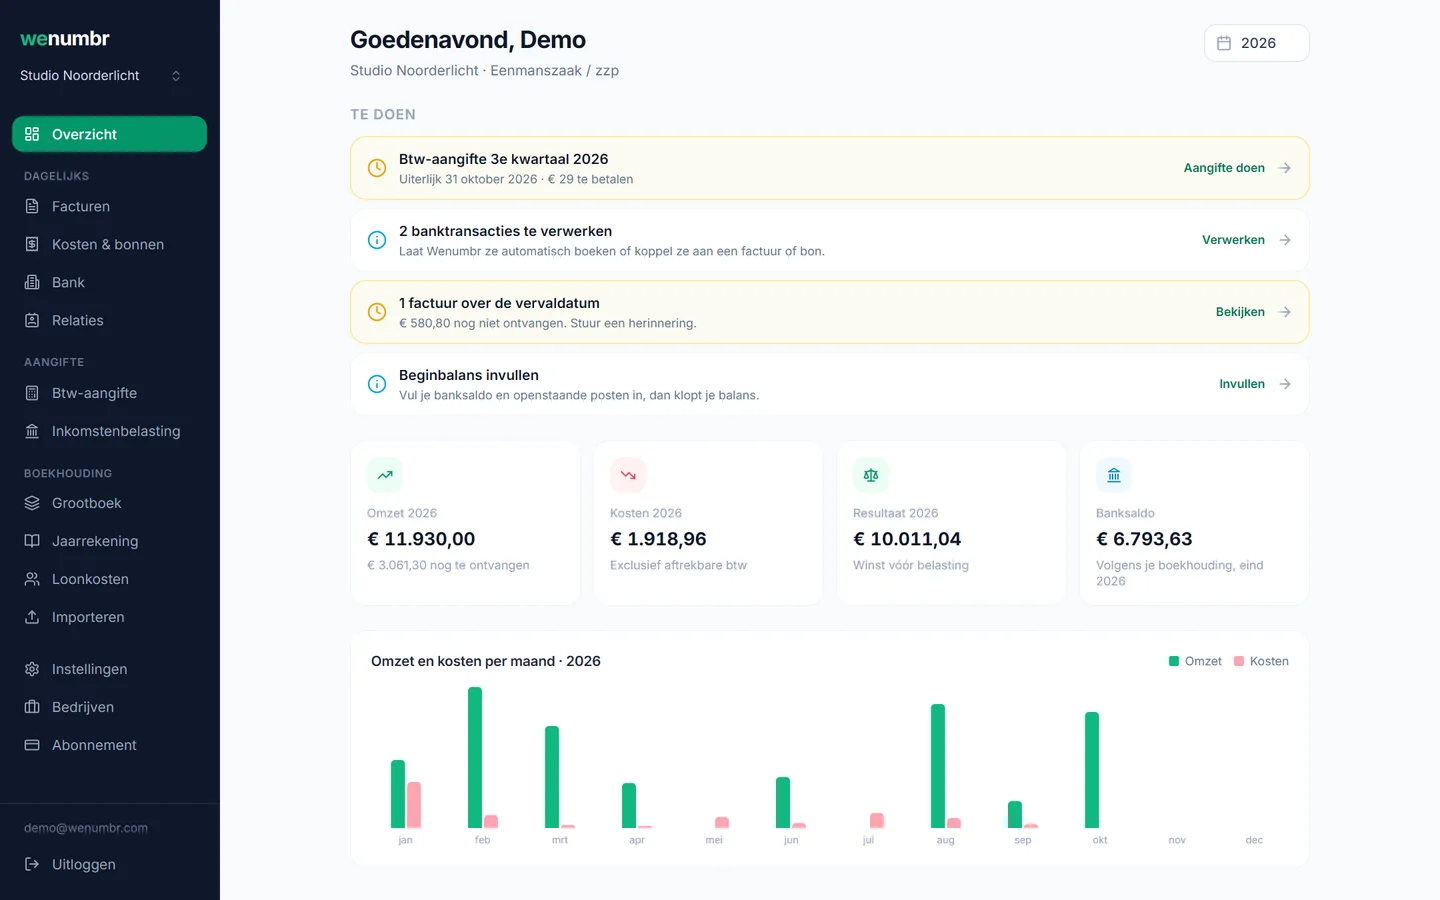Click the wenumbr logo
The height and width of the screenshot is (900, 1440).
(x=65, y=39)
